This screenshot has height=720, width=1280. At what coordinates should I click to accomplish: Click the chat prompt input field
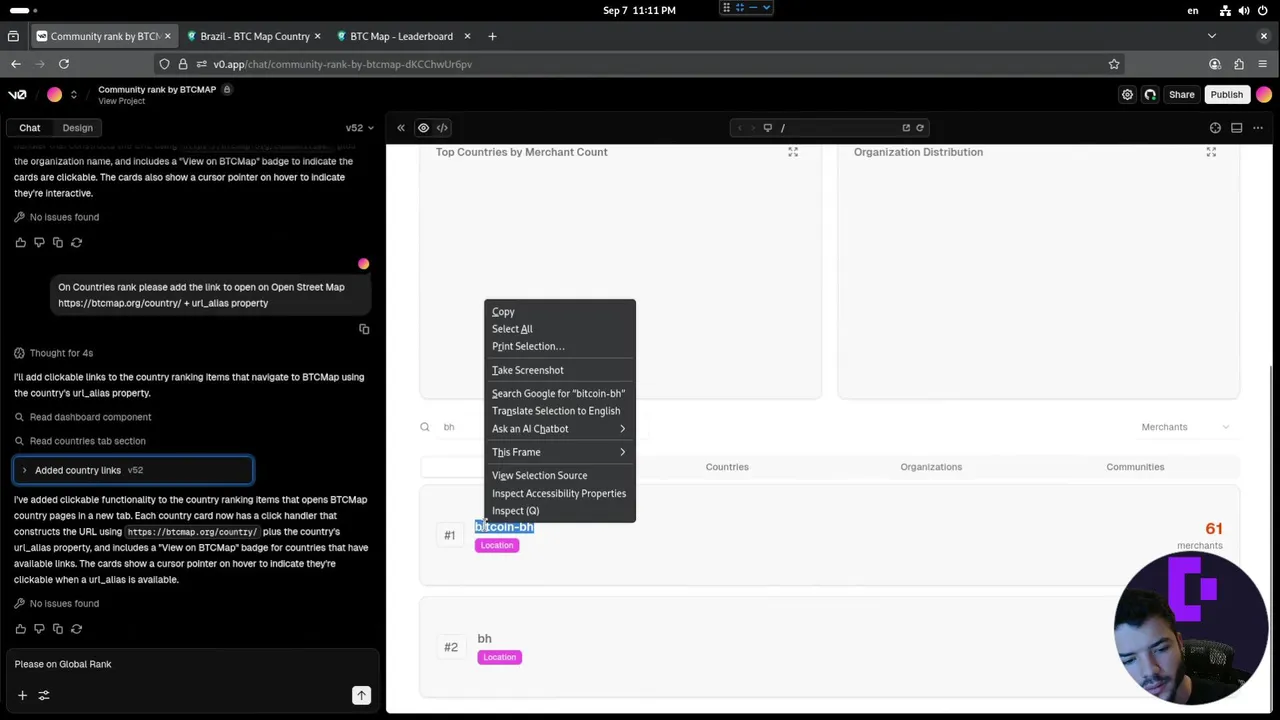[190, 664]
